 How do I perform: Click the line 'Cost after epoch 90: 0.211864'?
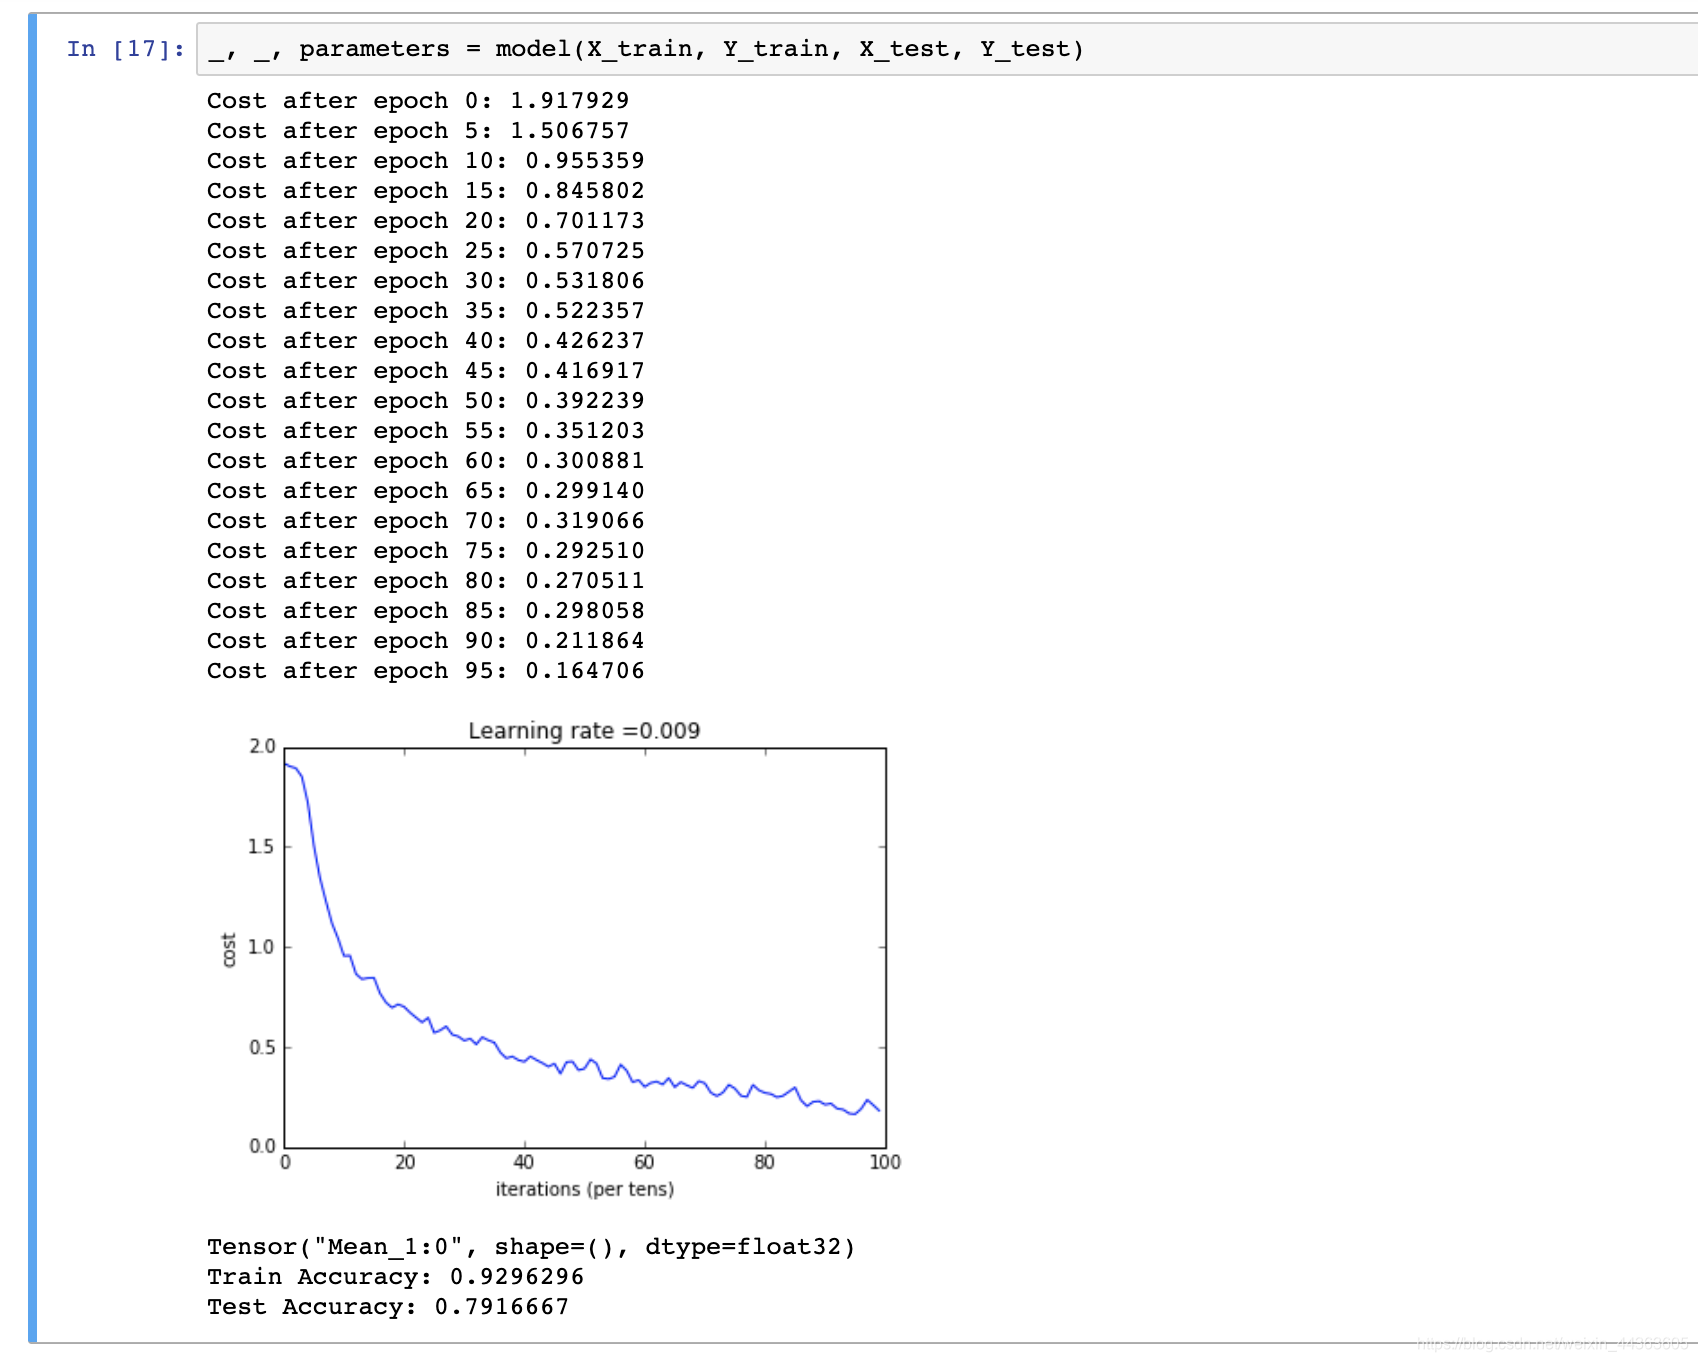426,641
